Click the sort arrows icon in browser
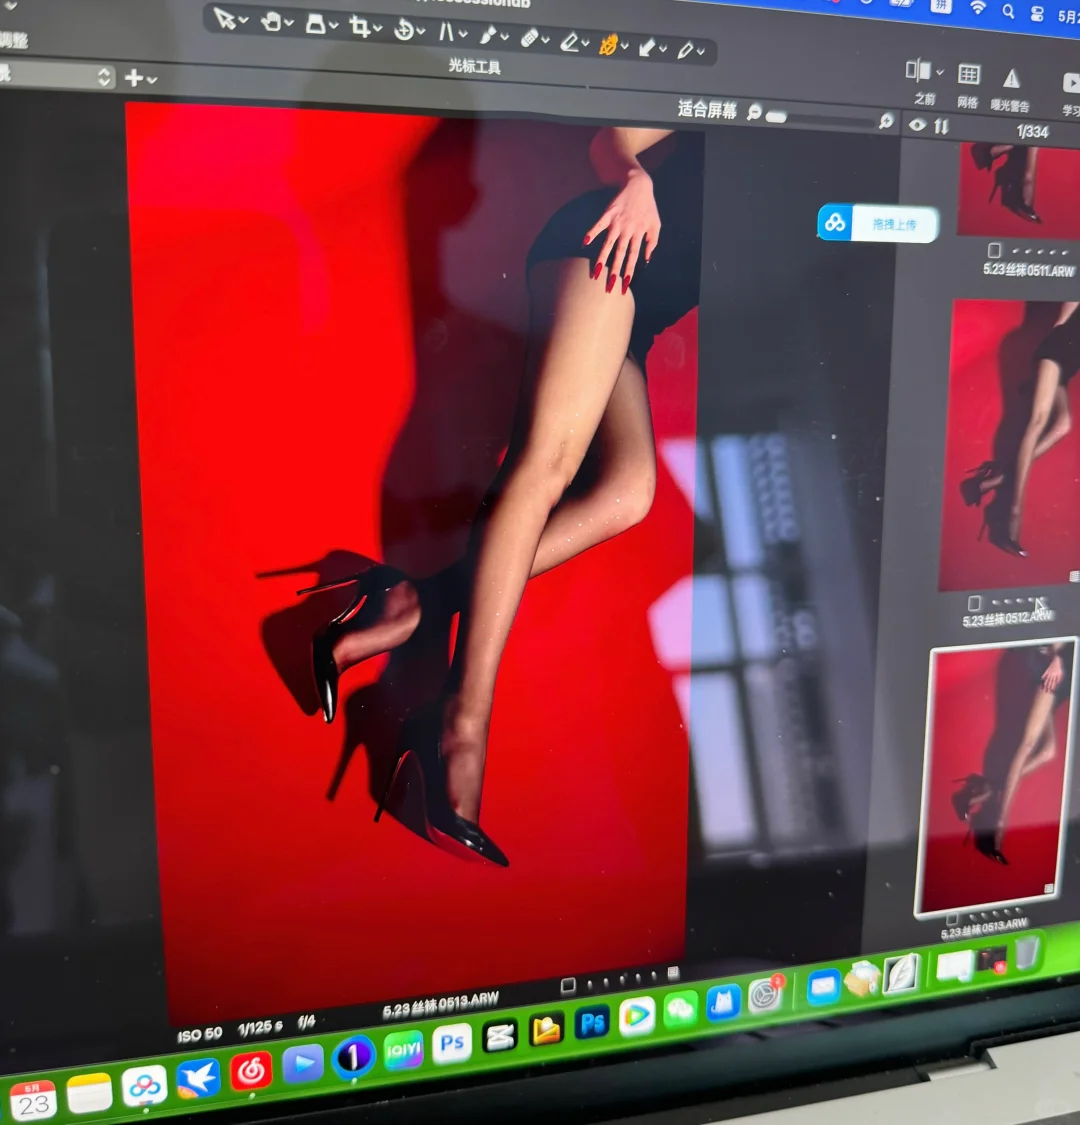The image size is (1080, 1125). (942, 127)
